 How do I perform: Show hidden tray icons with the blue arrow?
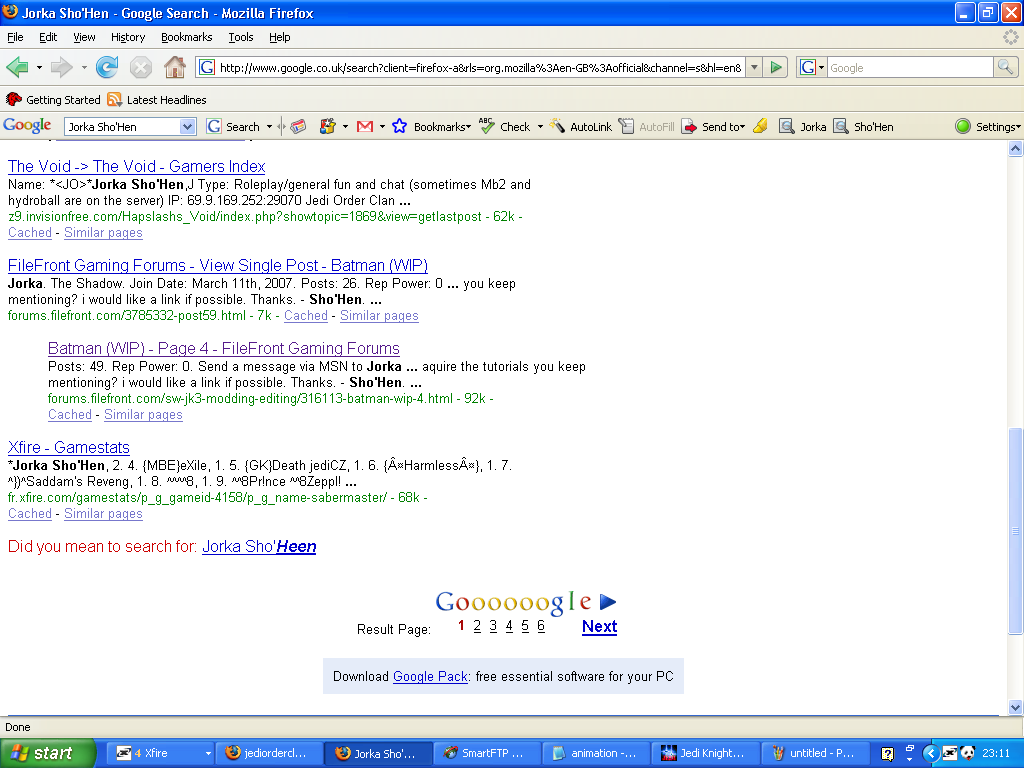pyautogui.click(x=930, y=753)
